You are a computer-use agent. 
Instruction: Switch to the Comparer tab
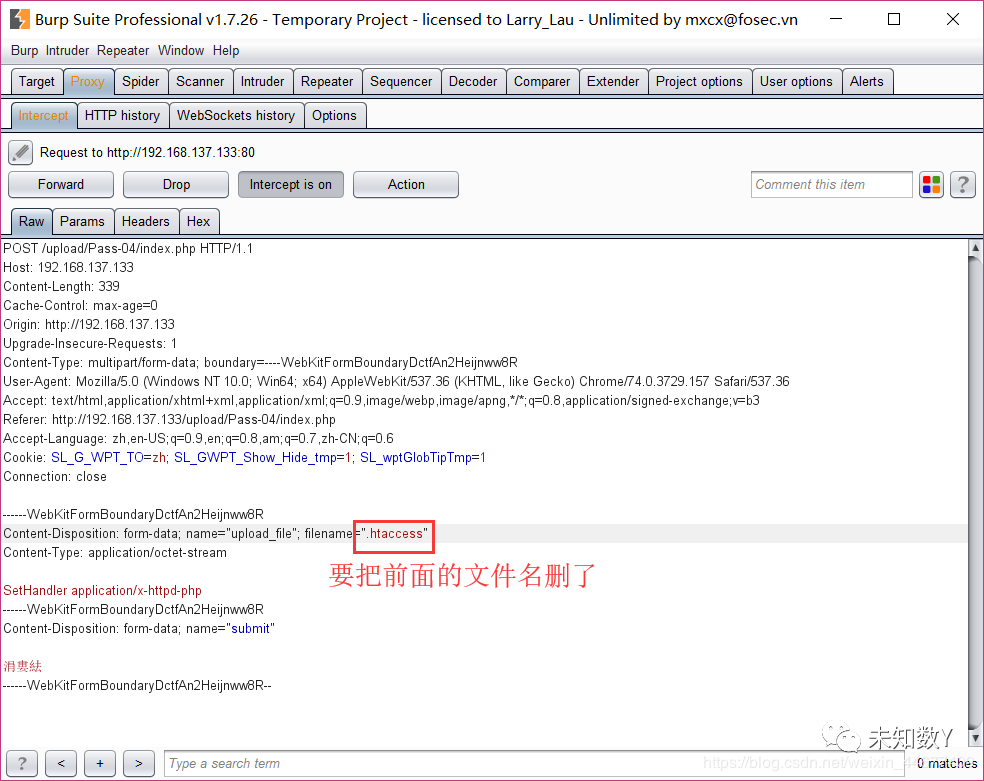coord(542,82)
